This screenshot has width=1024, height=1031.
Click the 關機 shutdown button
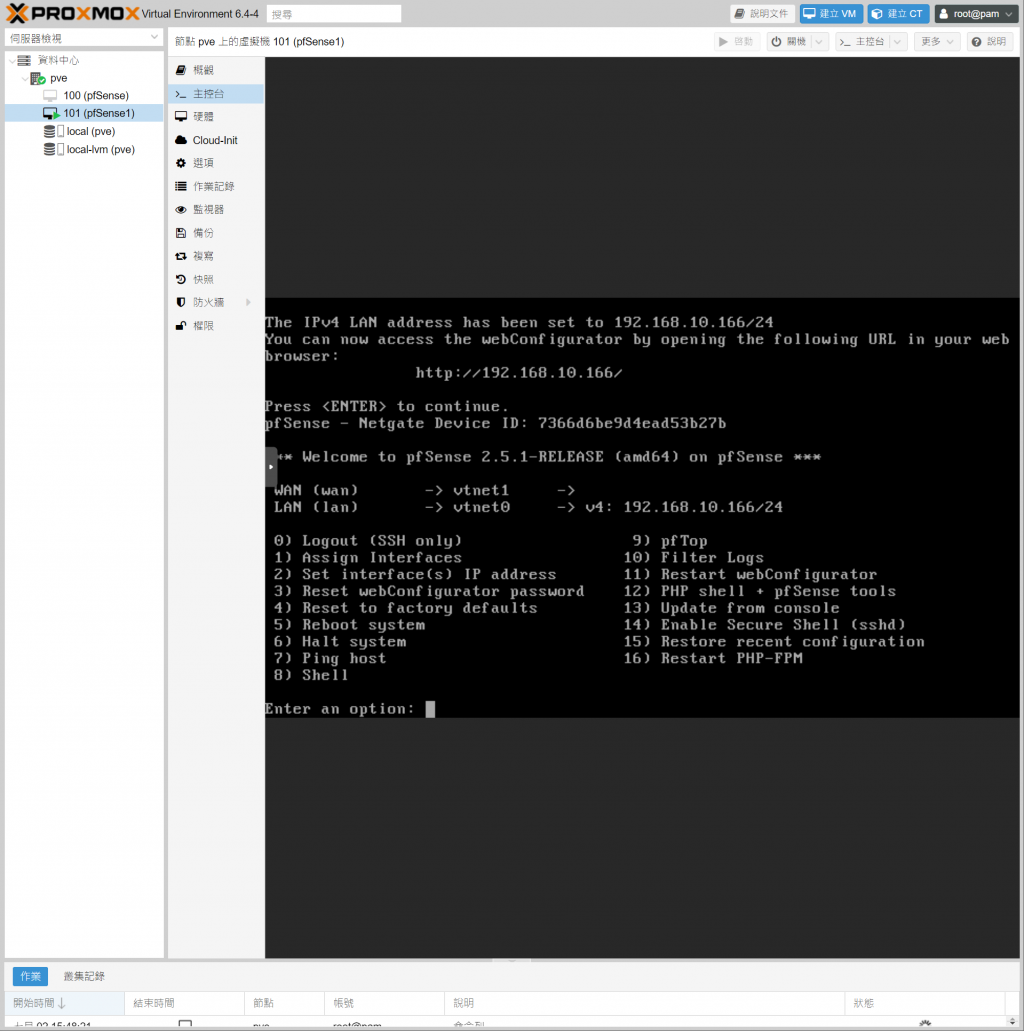(789, 41)
